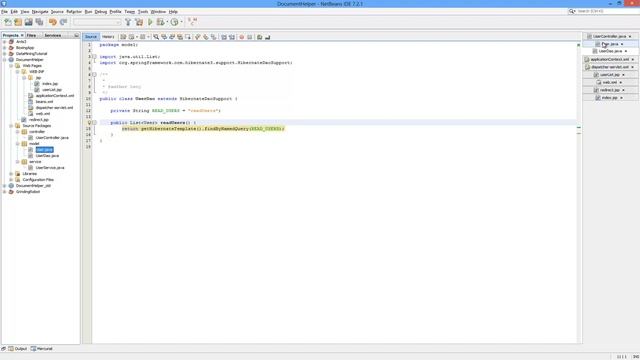Minimize the Projects panel with its corner icon
The width and height of the screenshot is (640, 360).
pos(76,36)
